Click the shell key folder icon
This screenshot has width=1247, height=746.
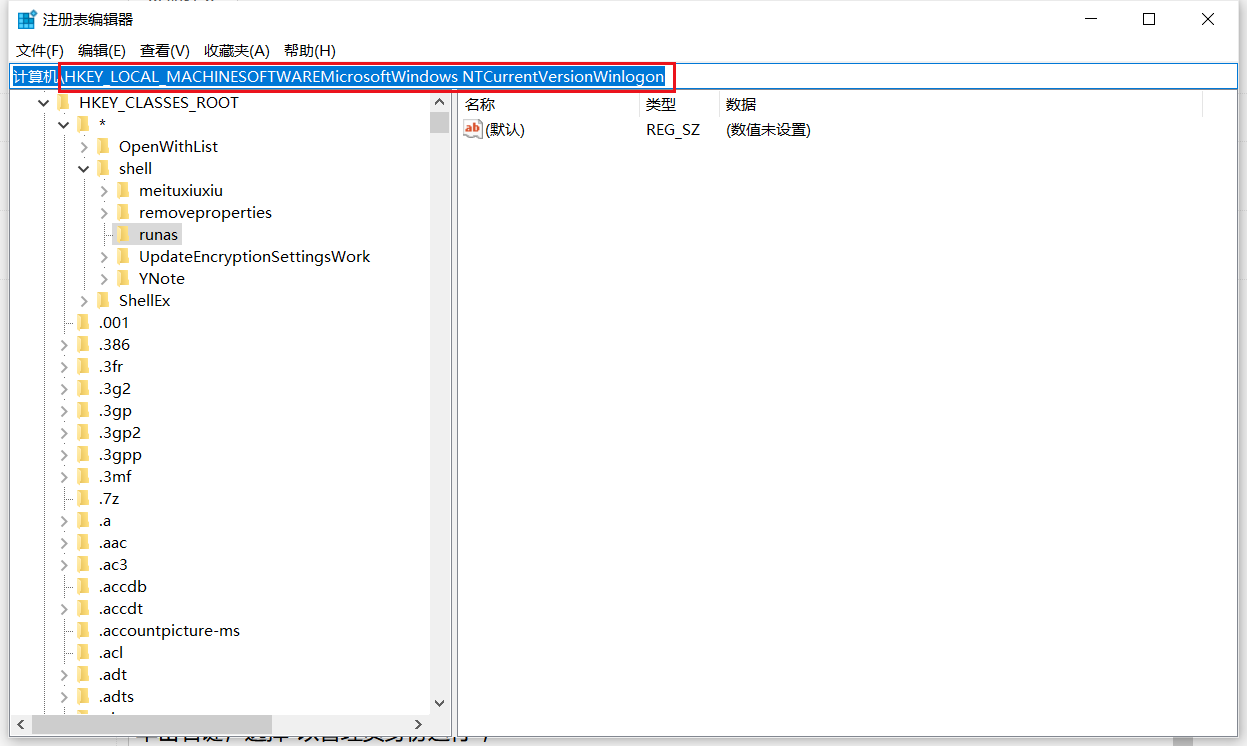coord(104,167)
